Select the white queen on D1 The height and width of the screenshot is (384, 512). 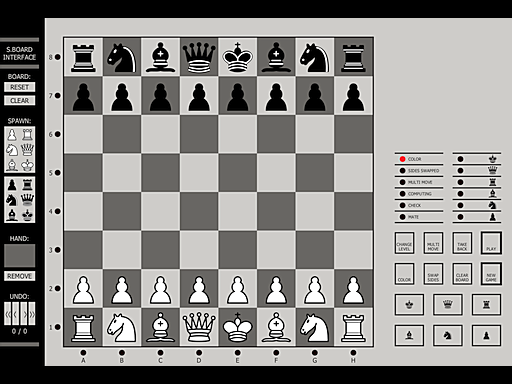[x=199, y=327]
